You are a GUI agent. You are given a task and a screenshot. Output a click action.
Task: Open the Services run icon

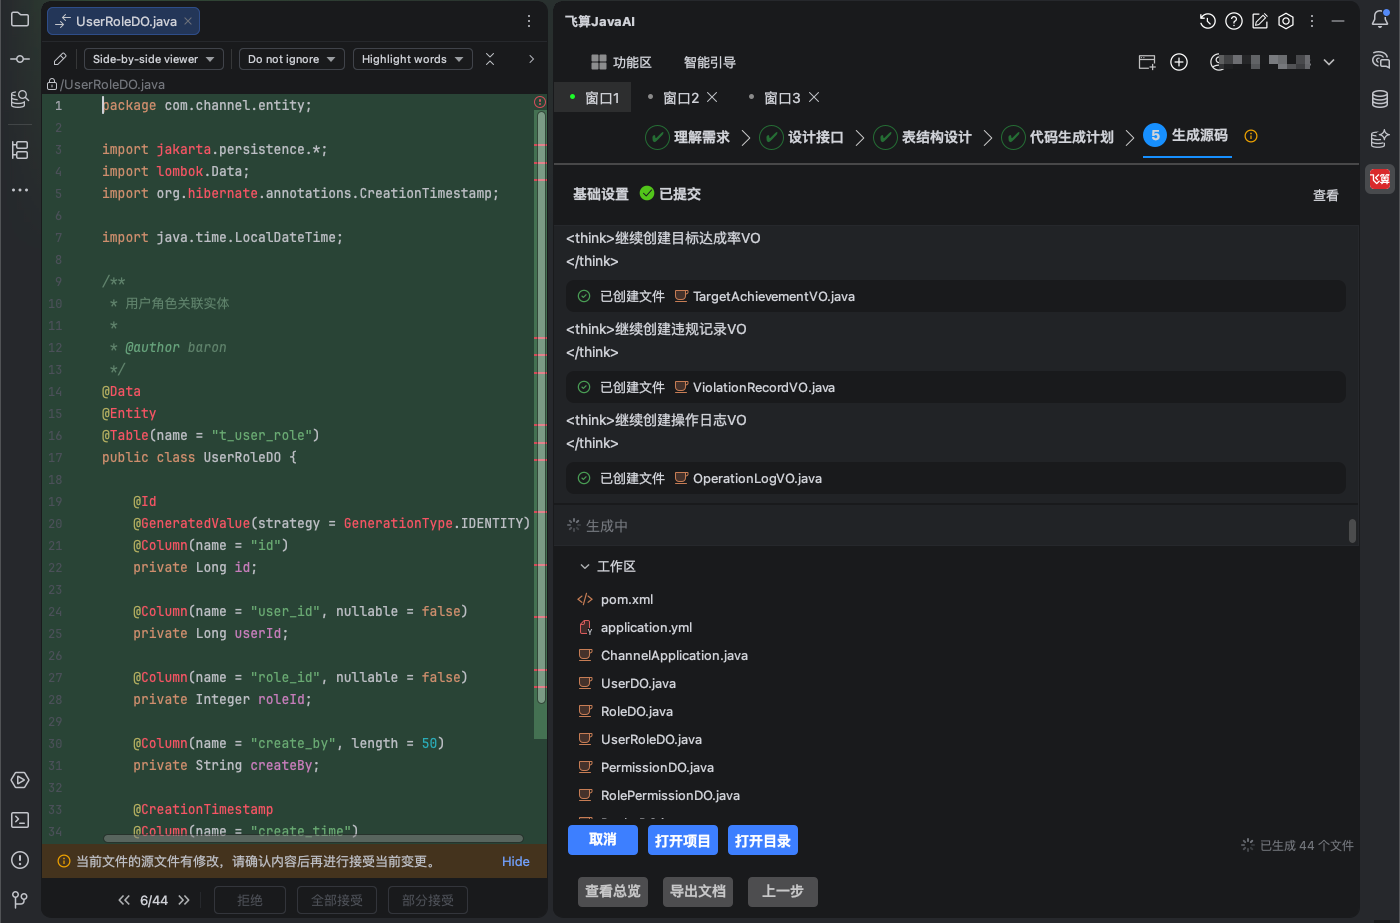[x=20, y=780]
